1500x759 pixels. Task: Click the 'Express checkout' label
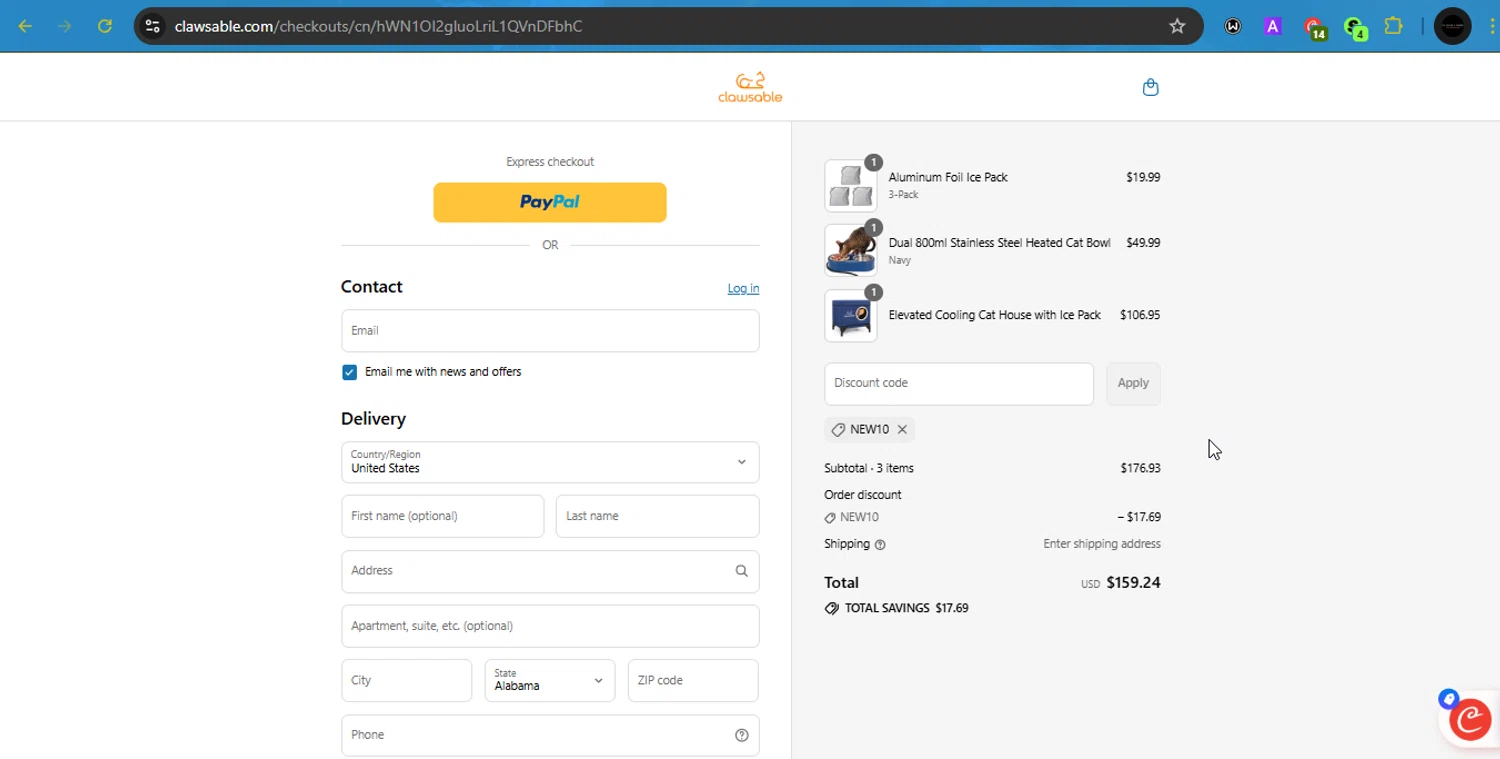pyautogui.click(x=550, y=162)
